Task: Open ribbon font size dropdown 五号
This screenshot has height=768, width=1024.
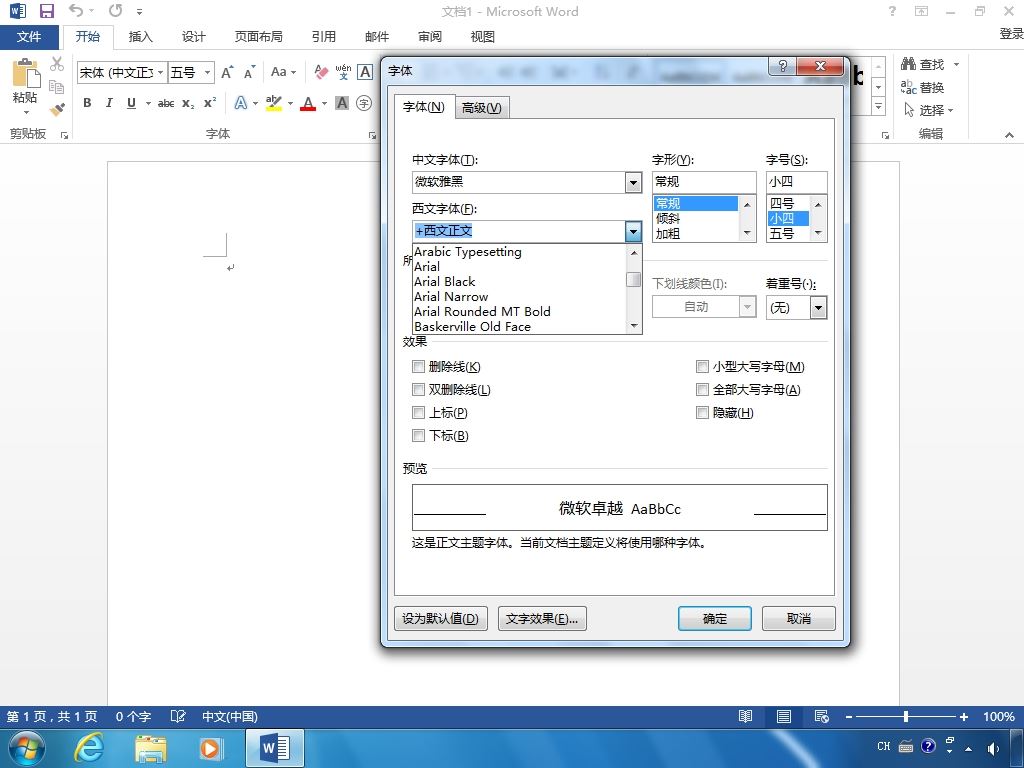Action: pyautogui.click(x=207, y=72)
